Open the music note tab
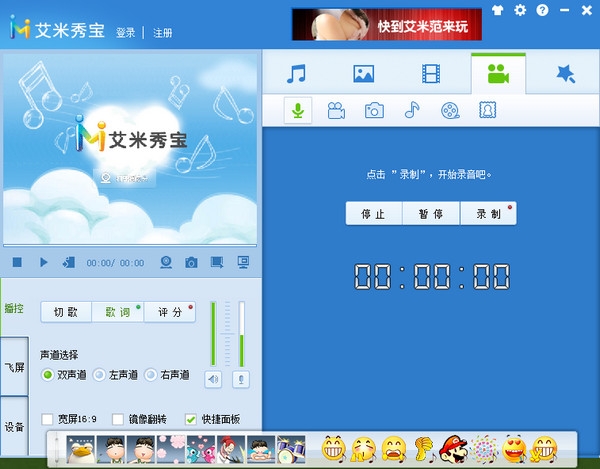This screenshot has width=600, height=469. point(296,73)
